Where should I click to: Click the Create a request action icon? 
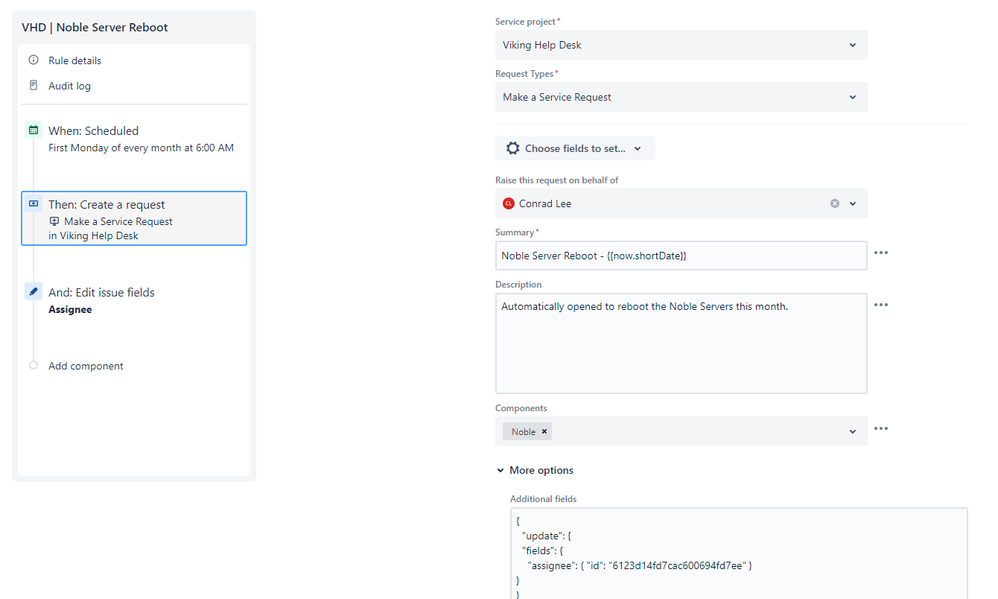click(34, 204)
